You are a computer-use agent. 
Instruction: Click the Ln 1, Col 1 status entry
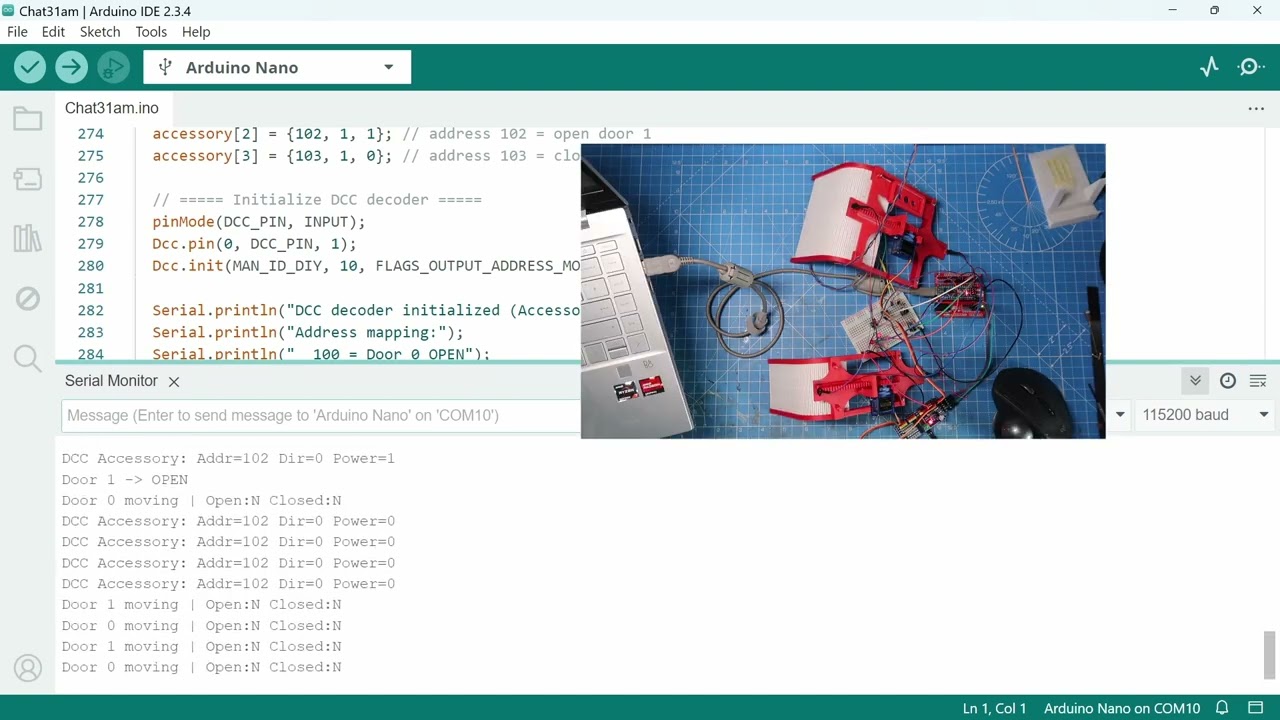click(x=994, y=708)
